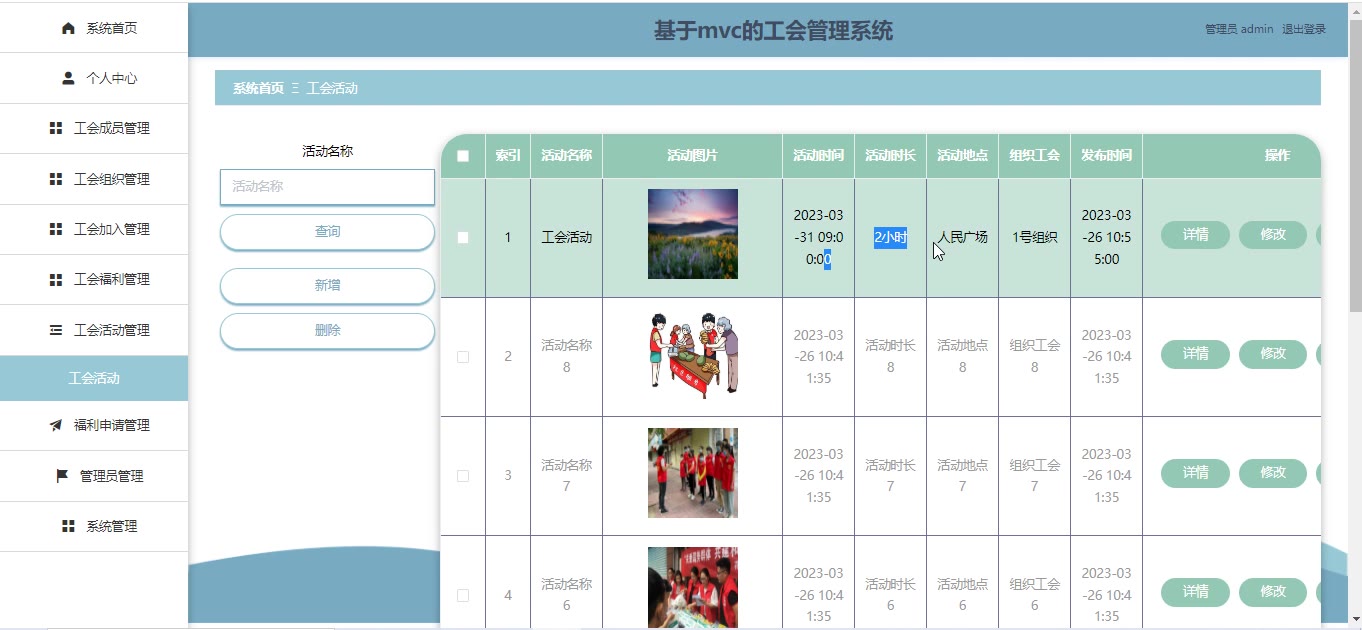The width and height of the screenshot is (1362, 630).
Task: Collapse the 工会活动管理 menu
Action: pyautogui.click(x=94, y=330)
